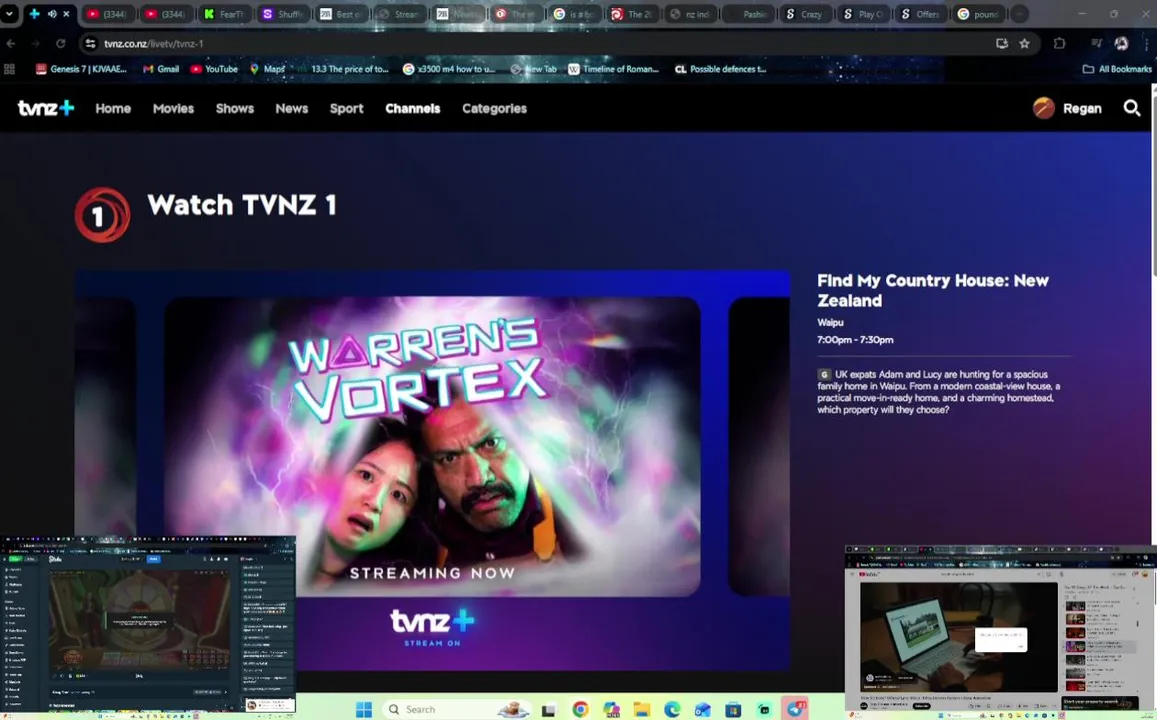Click the YouTube window preview thumbnail

pyautogui.click(x=1001, y=631)
